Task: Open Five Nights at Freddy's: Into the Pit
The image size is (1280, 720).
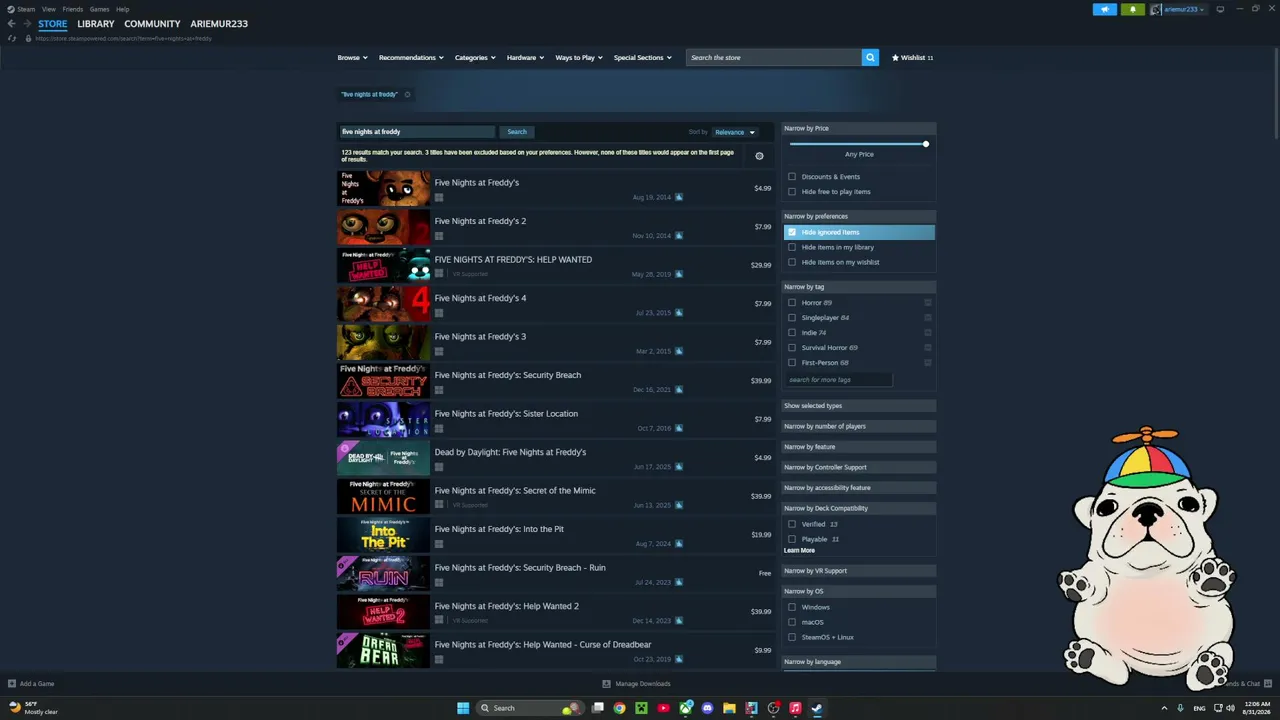Action: tap(555, 535)
